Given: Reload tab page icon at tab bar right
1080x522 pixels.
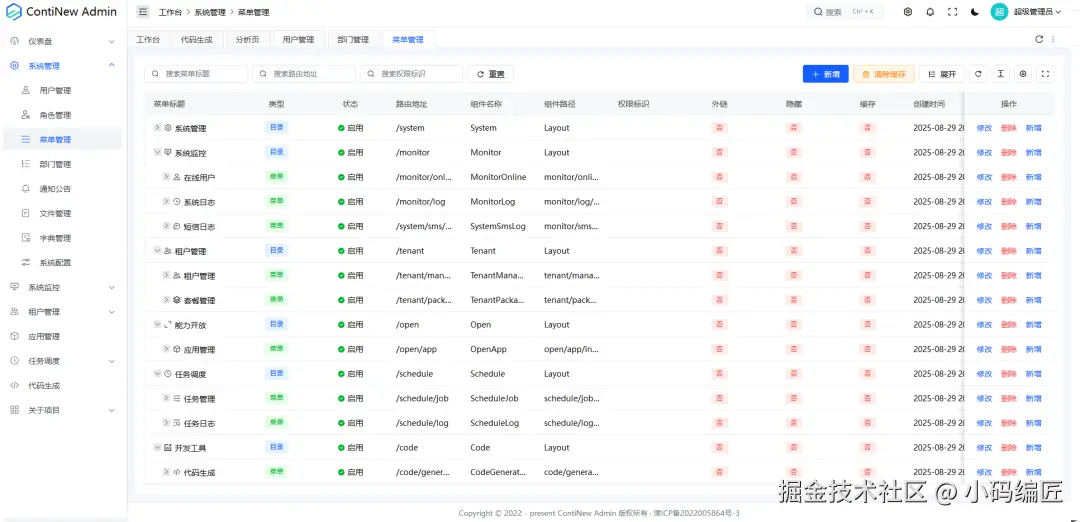Looking at the screenshot, I should 1039,39.
